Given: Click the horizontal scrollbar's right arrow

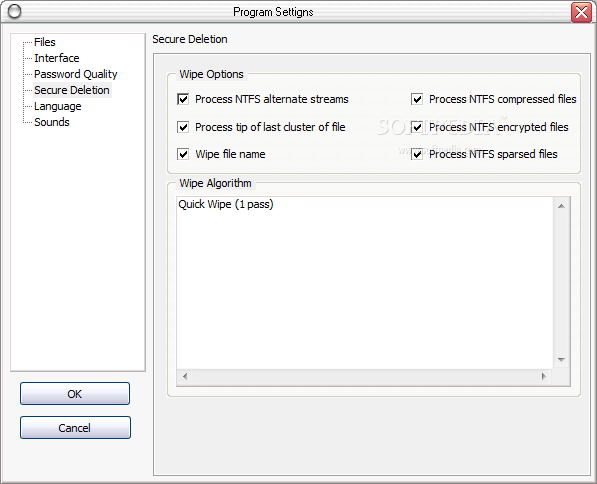Looking at the screenshot, I should (x=544, y=377).
